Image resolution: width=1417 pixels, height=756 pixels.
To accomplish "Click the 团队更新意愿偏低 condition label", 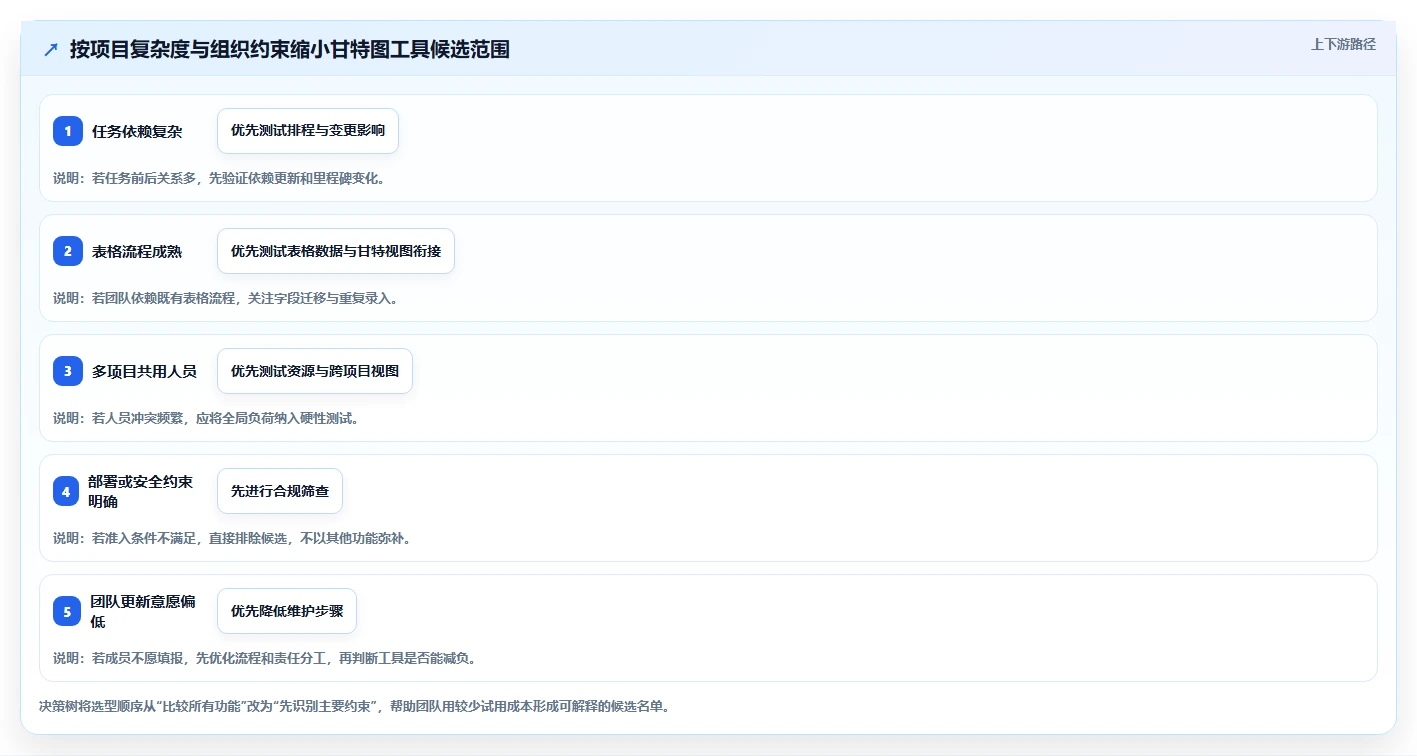I will (x=142, y=611).
